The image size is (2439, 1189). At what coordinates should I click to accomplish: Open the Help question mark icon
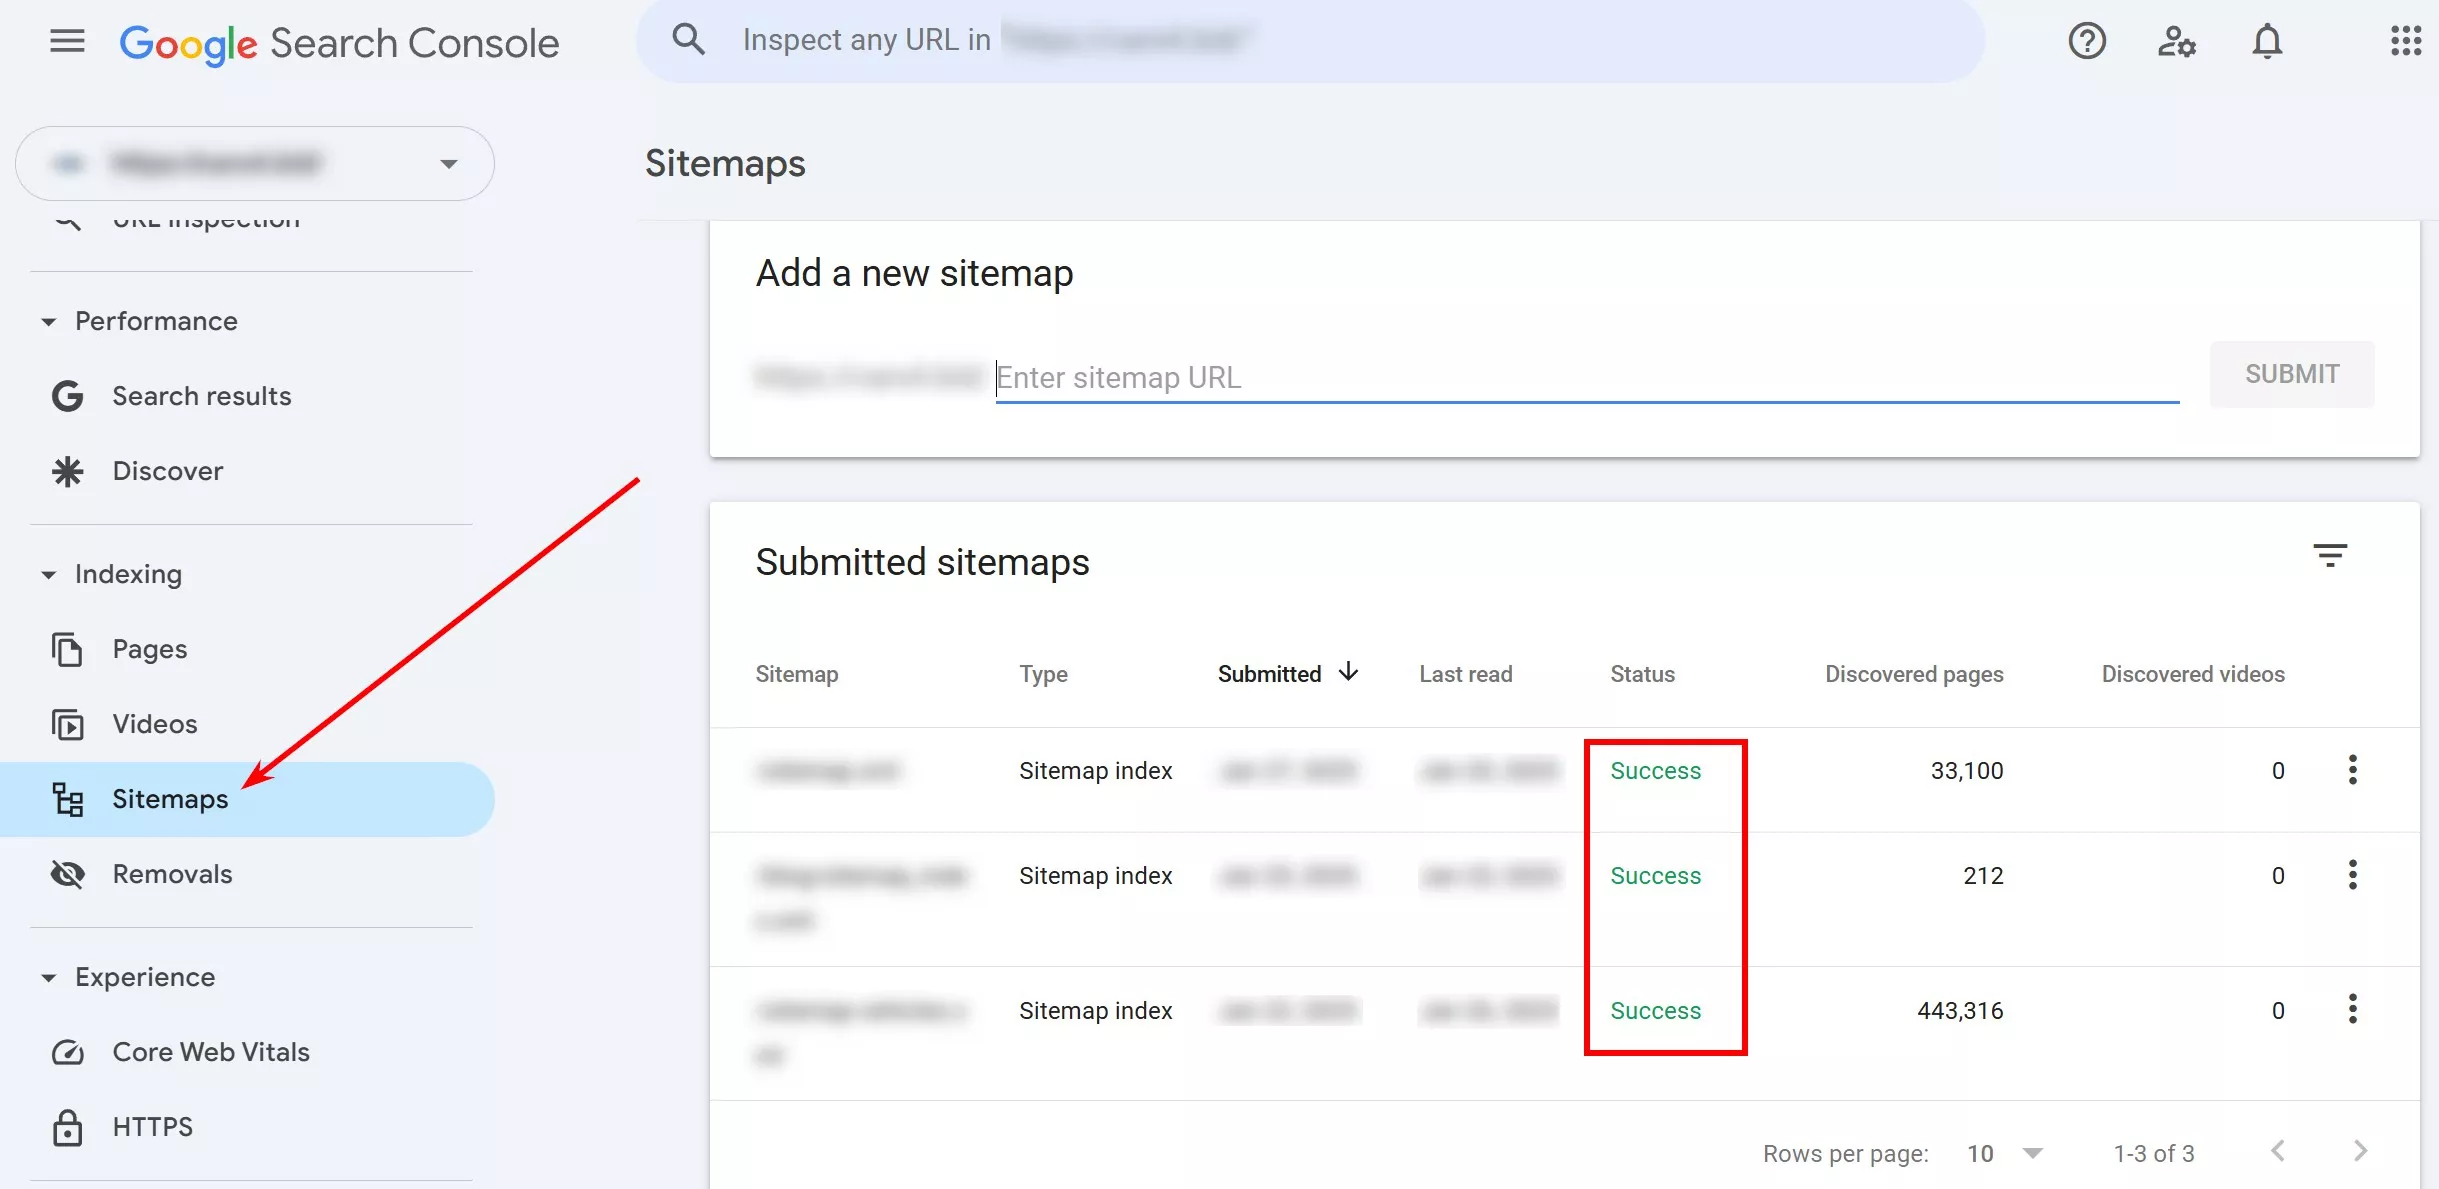pos(2087,41)
